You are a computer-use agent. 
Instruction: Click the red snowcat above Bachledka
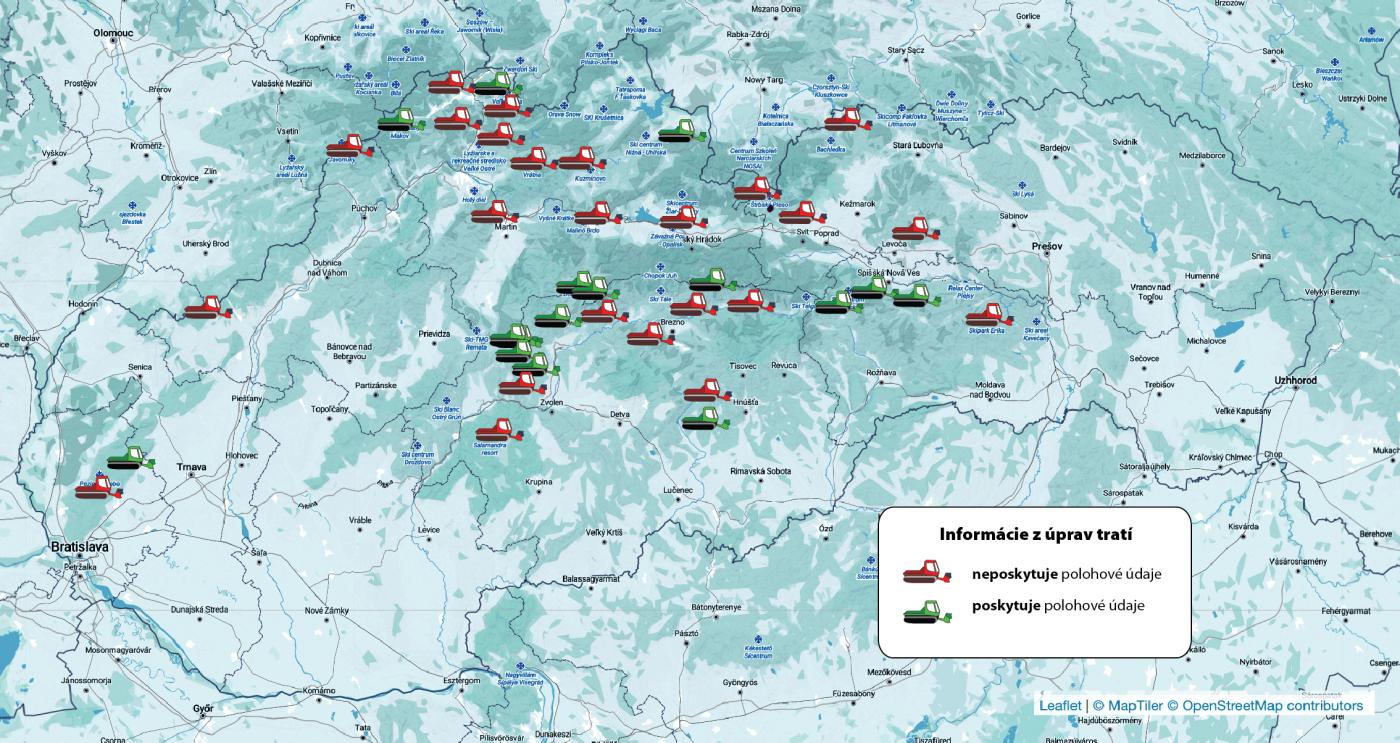pos(848,120)
